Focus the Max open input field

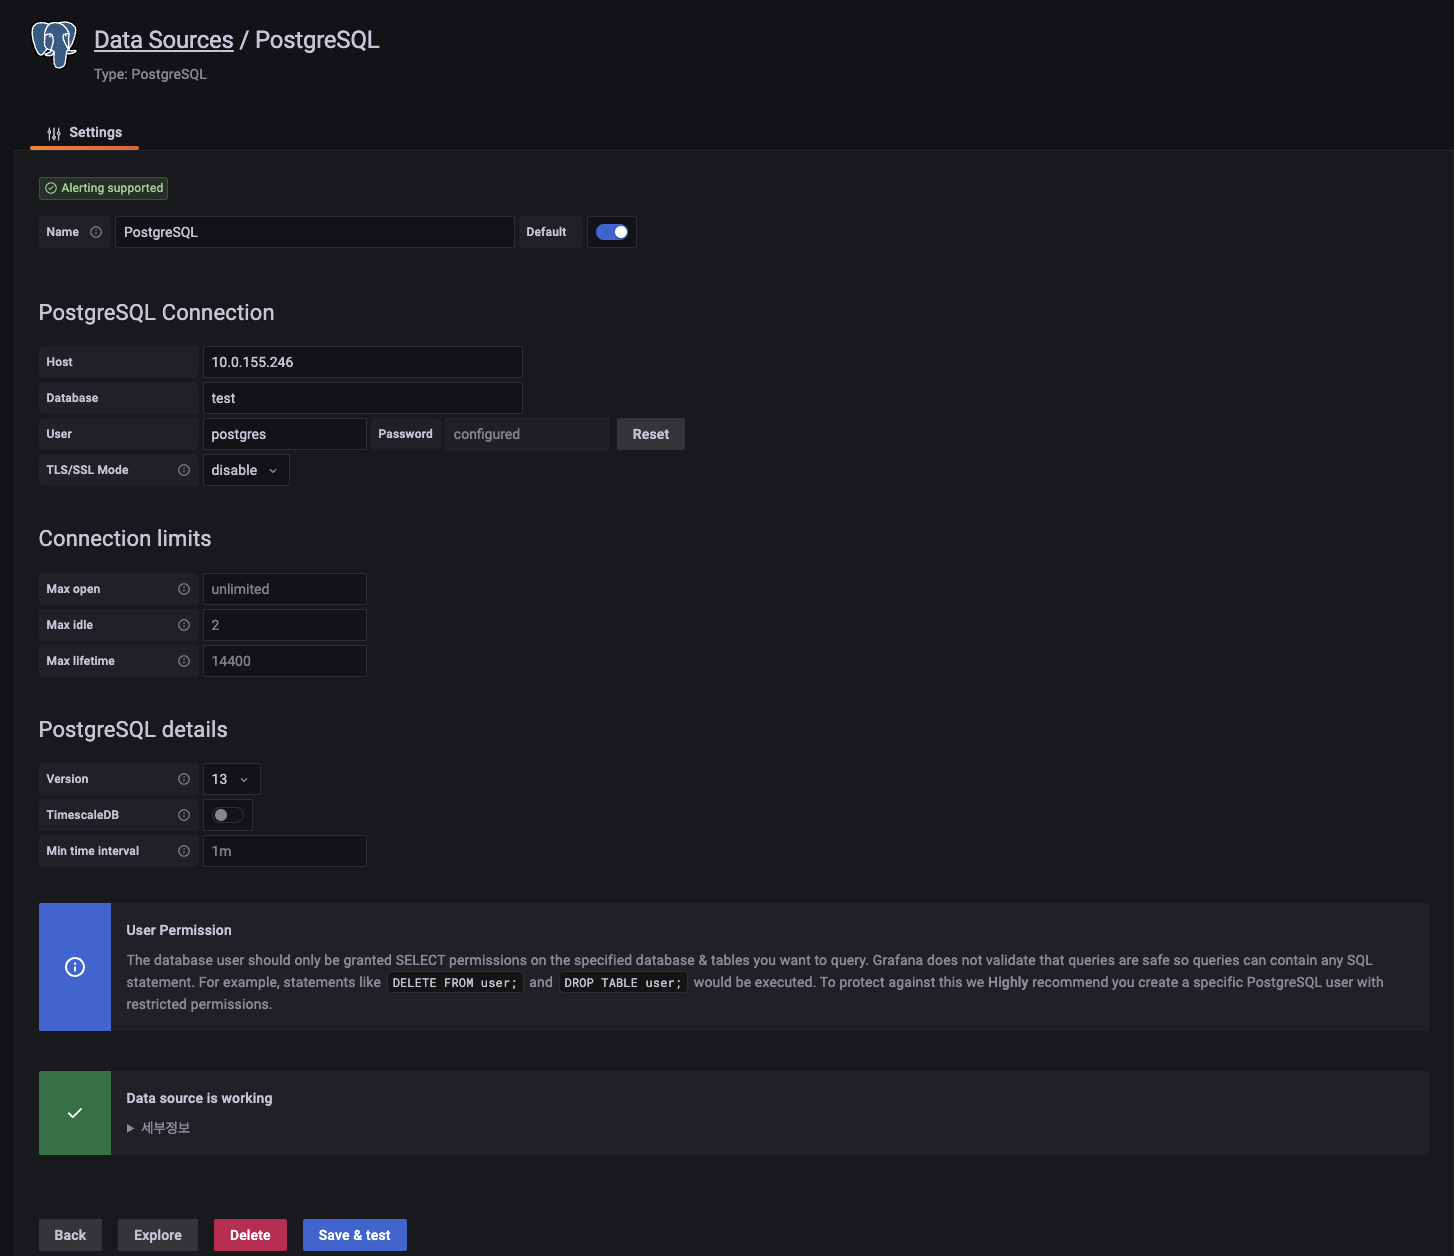pos(285,589)
